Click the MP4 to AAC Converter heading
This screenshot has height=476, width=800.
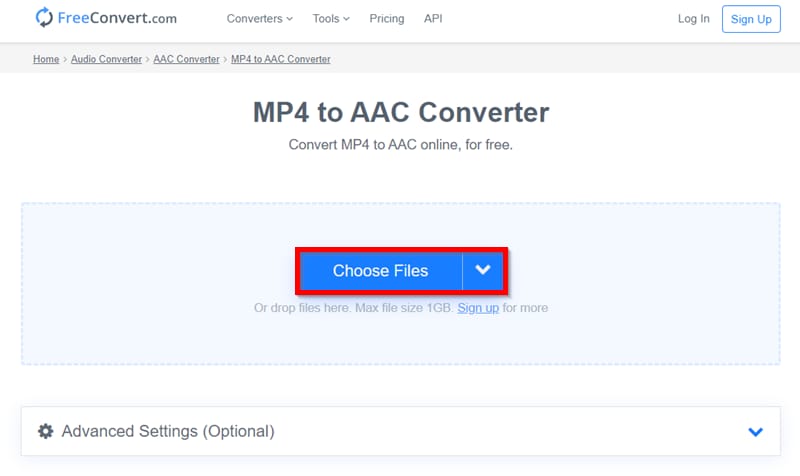[400, 111]
